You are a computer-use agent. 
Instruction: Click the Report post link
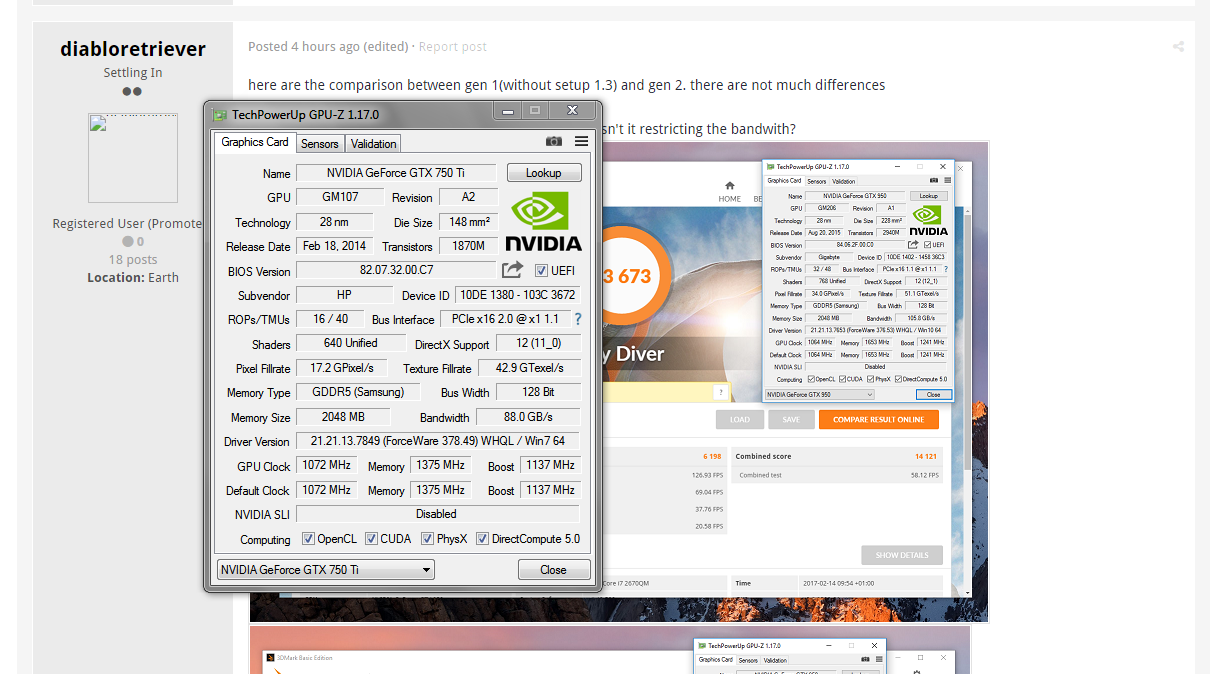pyautogui.click(x=453, y=47)
